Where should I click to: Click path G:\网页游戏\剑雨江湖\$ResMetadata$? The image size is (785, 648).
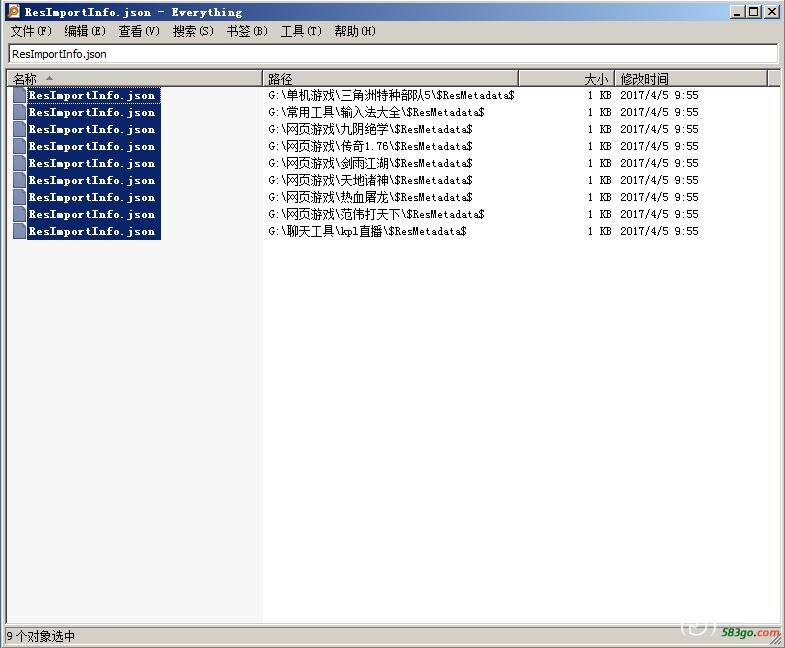(370, 163)
